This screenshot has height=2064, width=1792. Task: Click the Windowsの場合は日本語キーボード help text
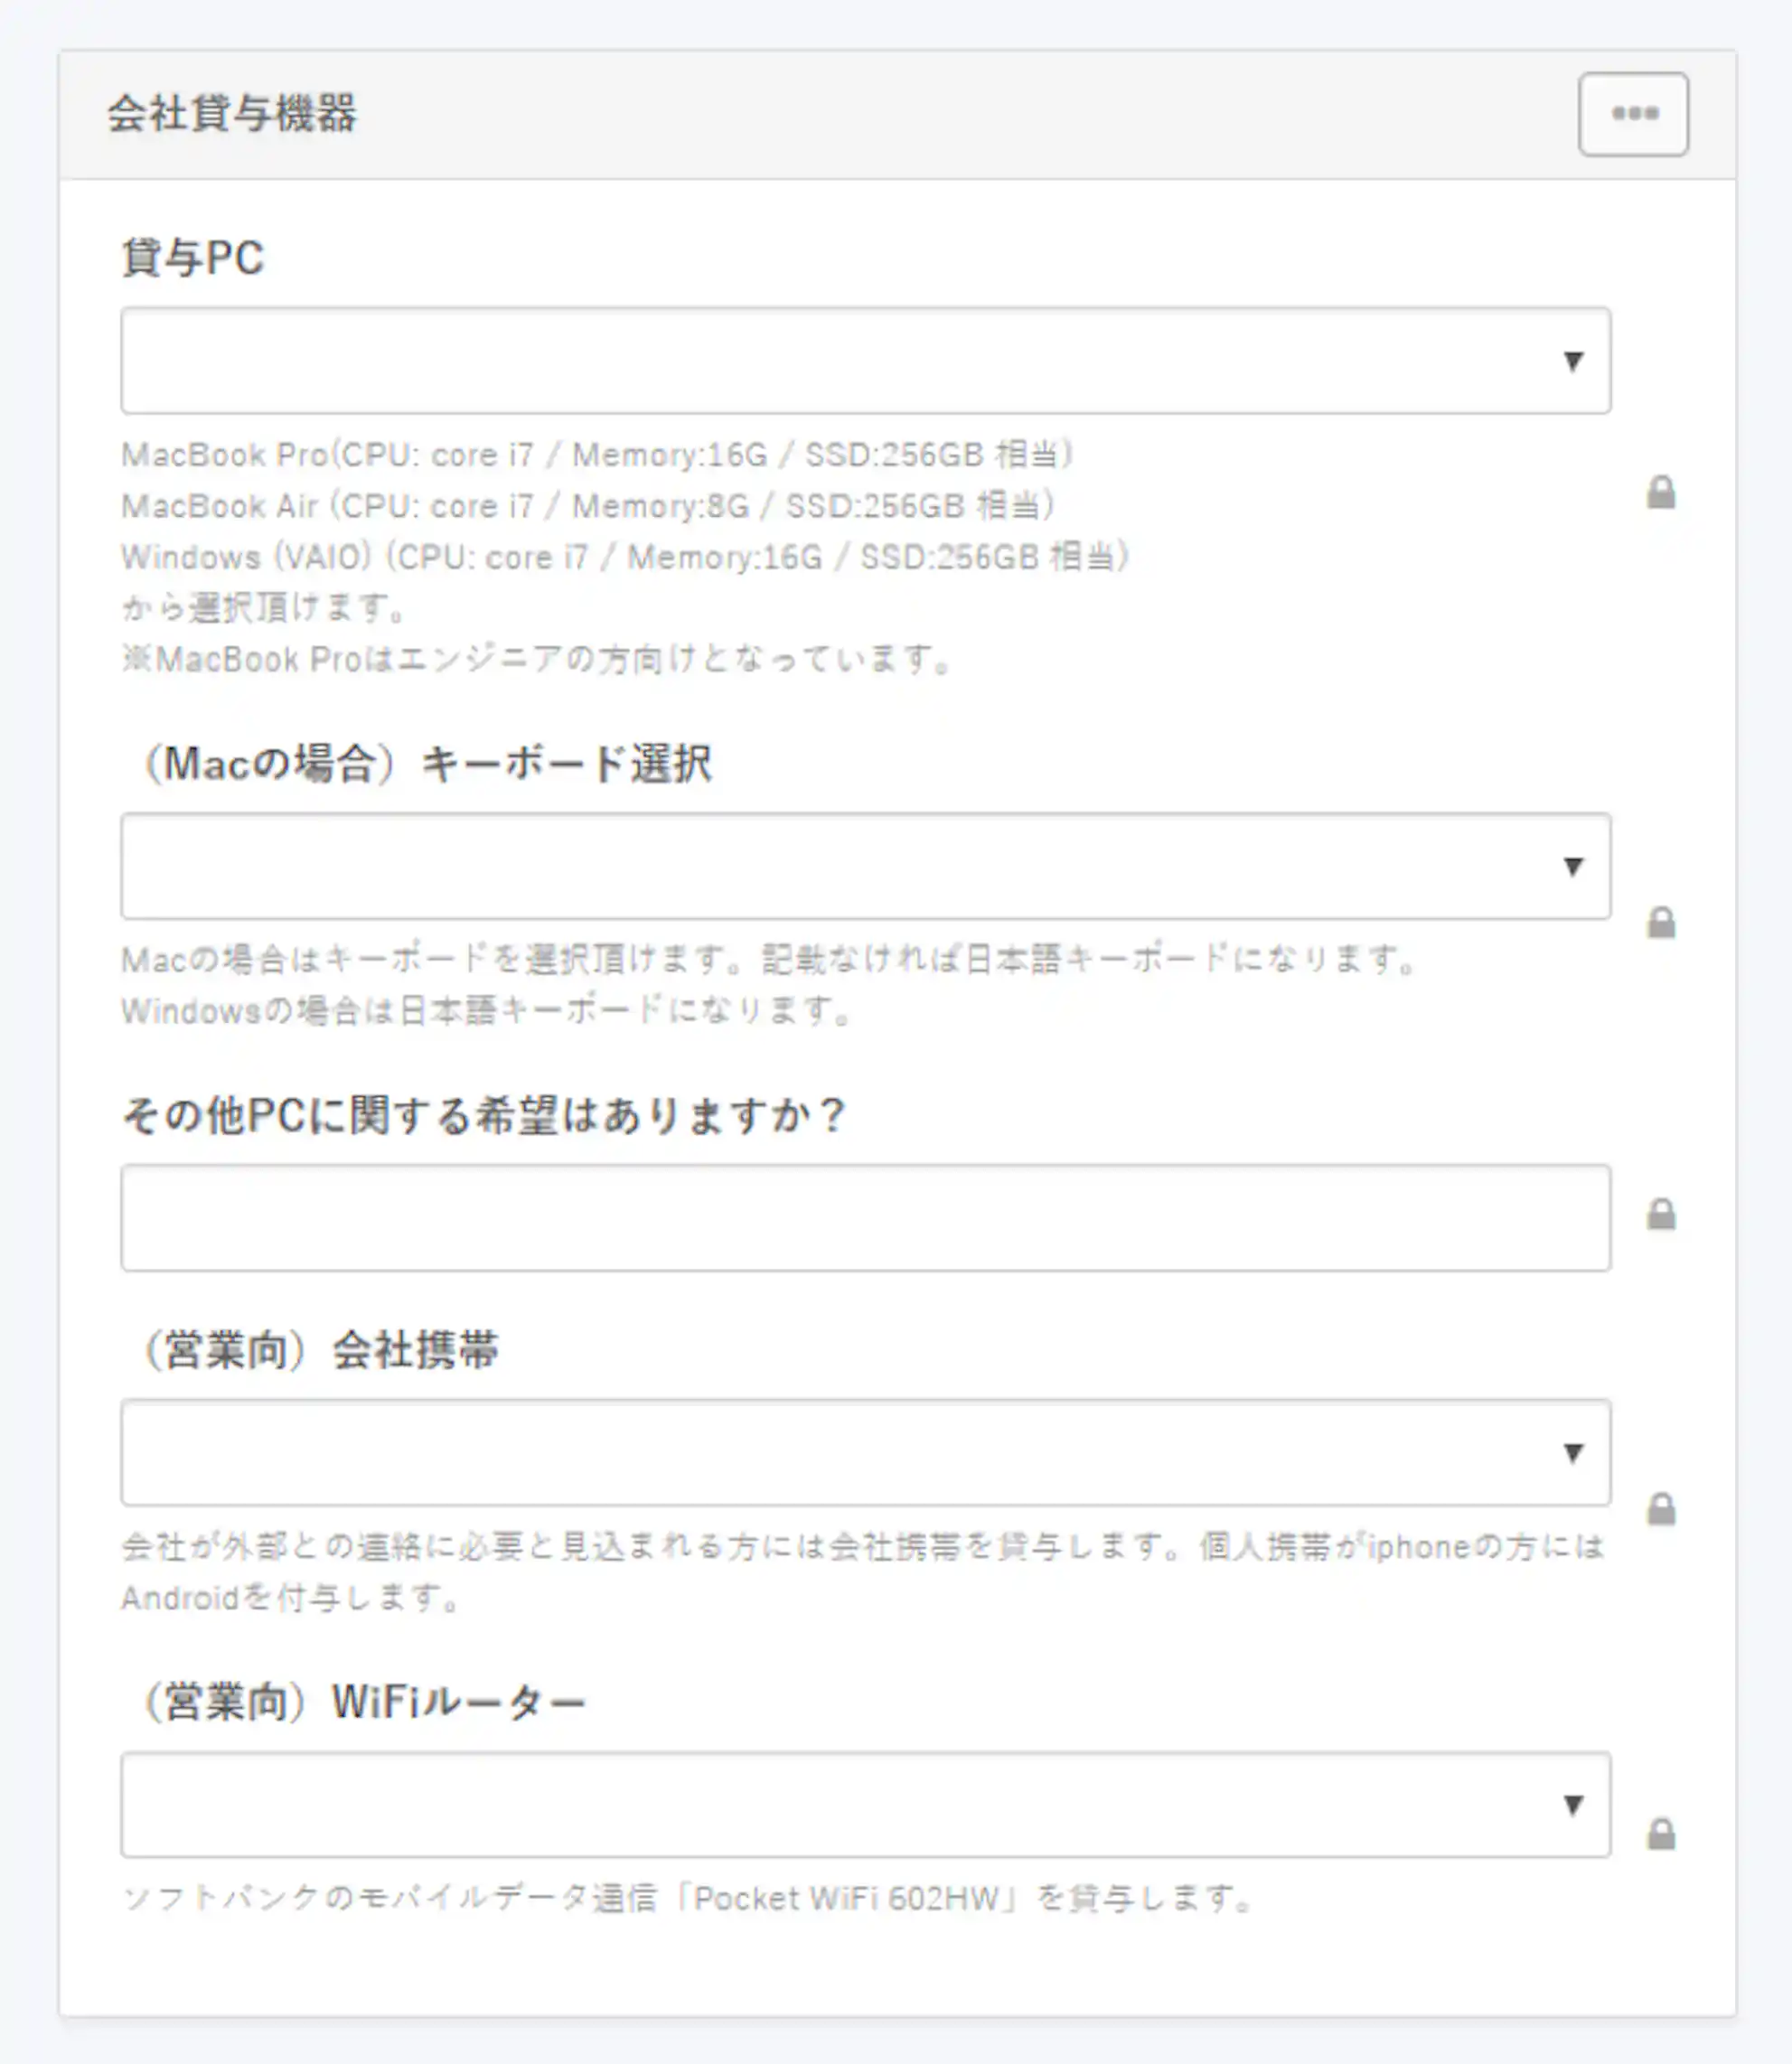pyautogui.click(x=487, y=1011)
